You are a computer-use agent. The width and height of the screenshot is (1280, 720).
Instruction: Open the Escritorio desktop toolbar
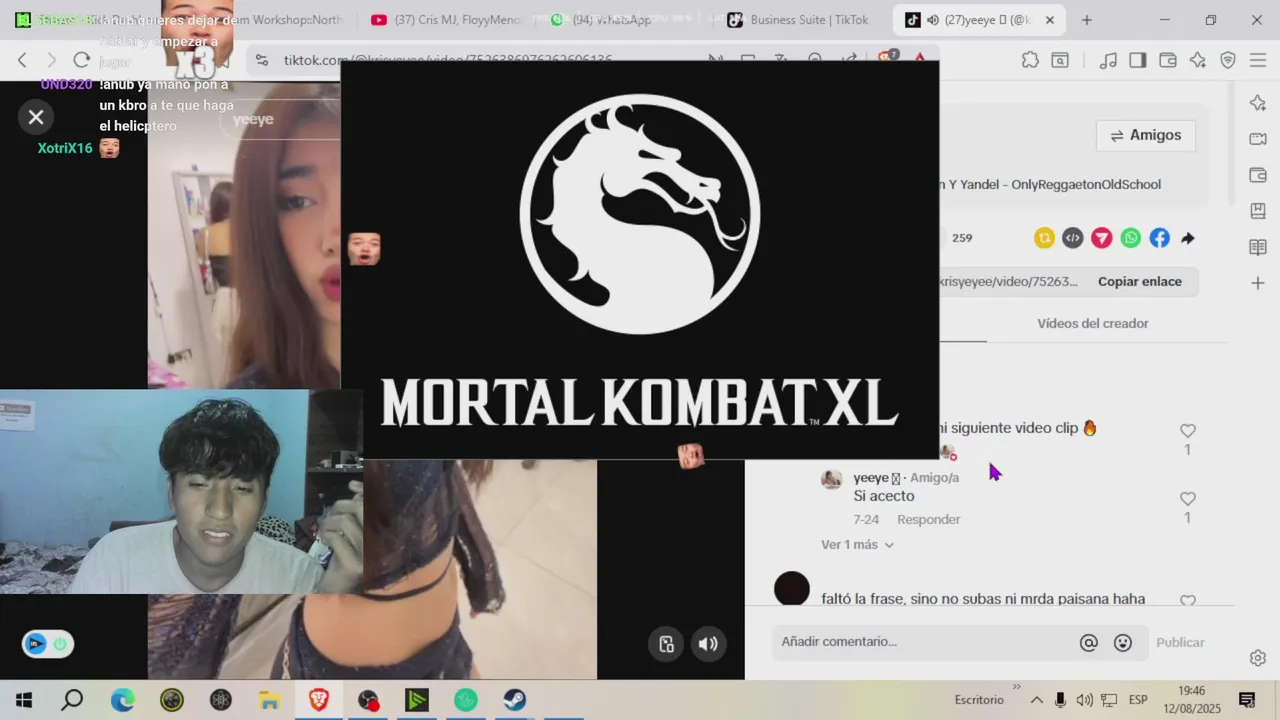coord(979,700)
